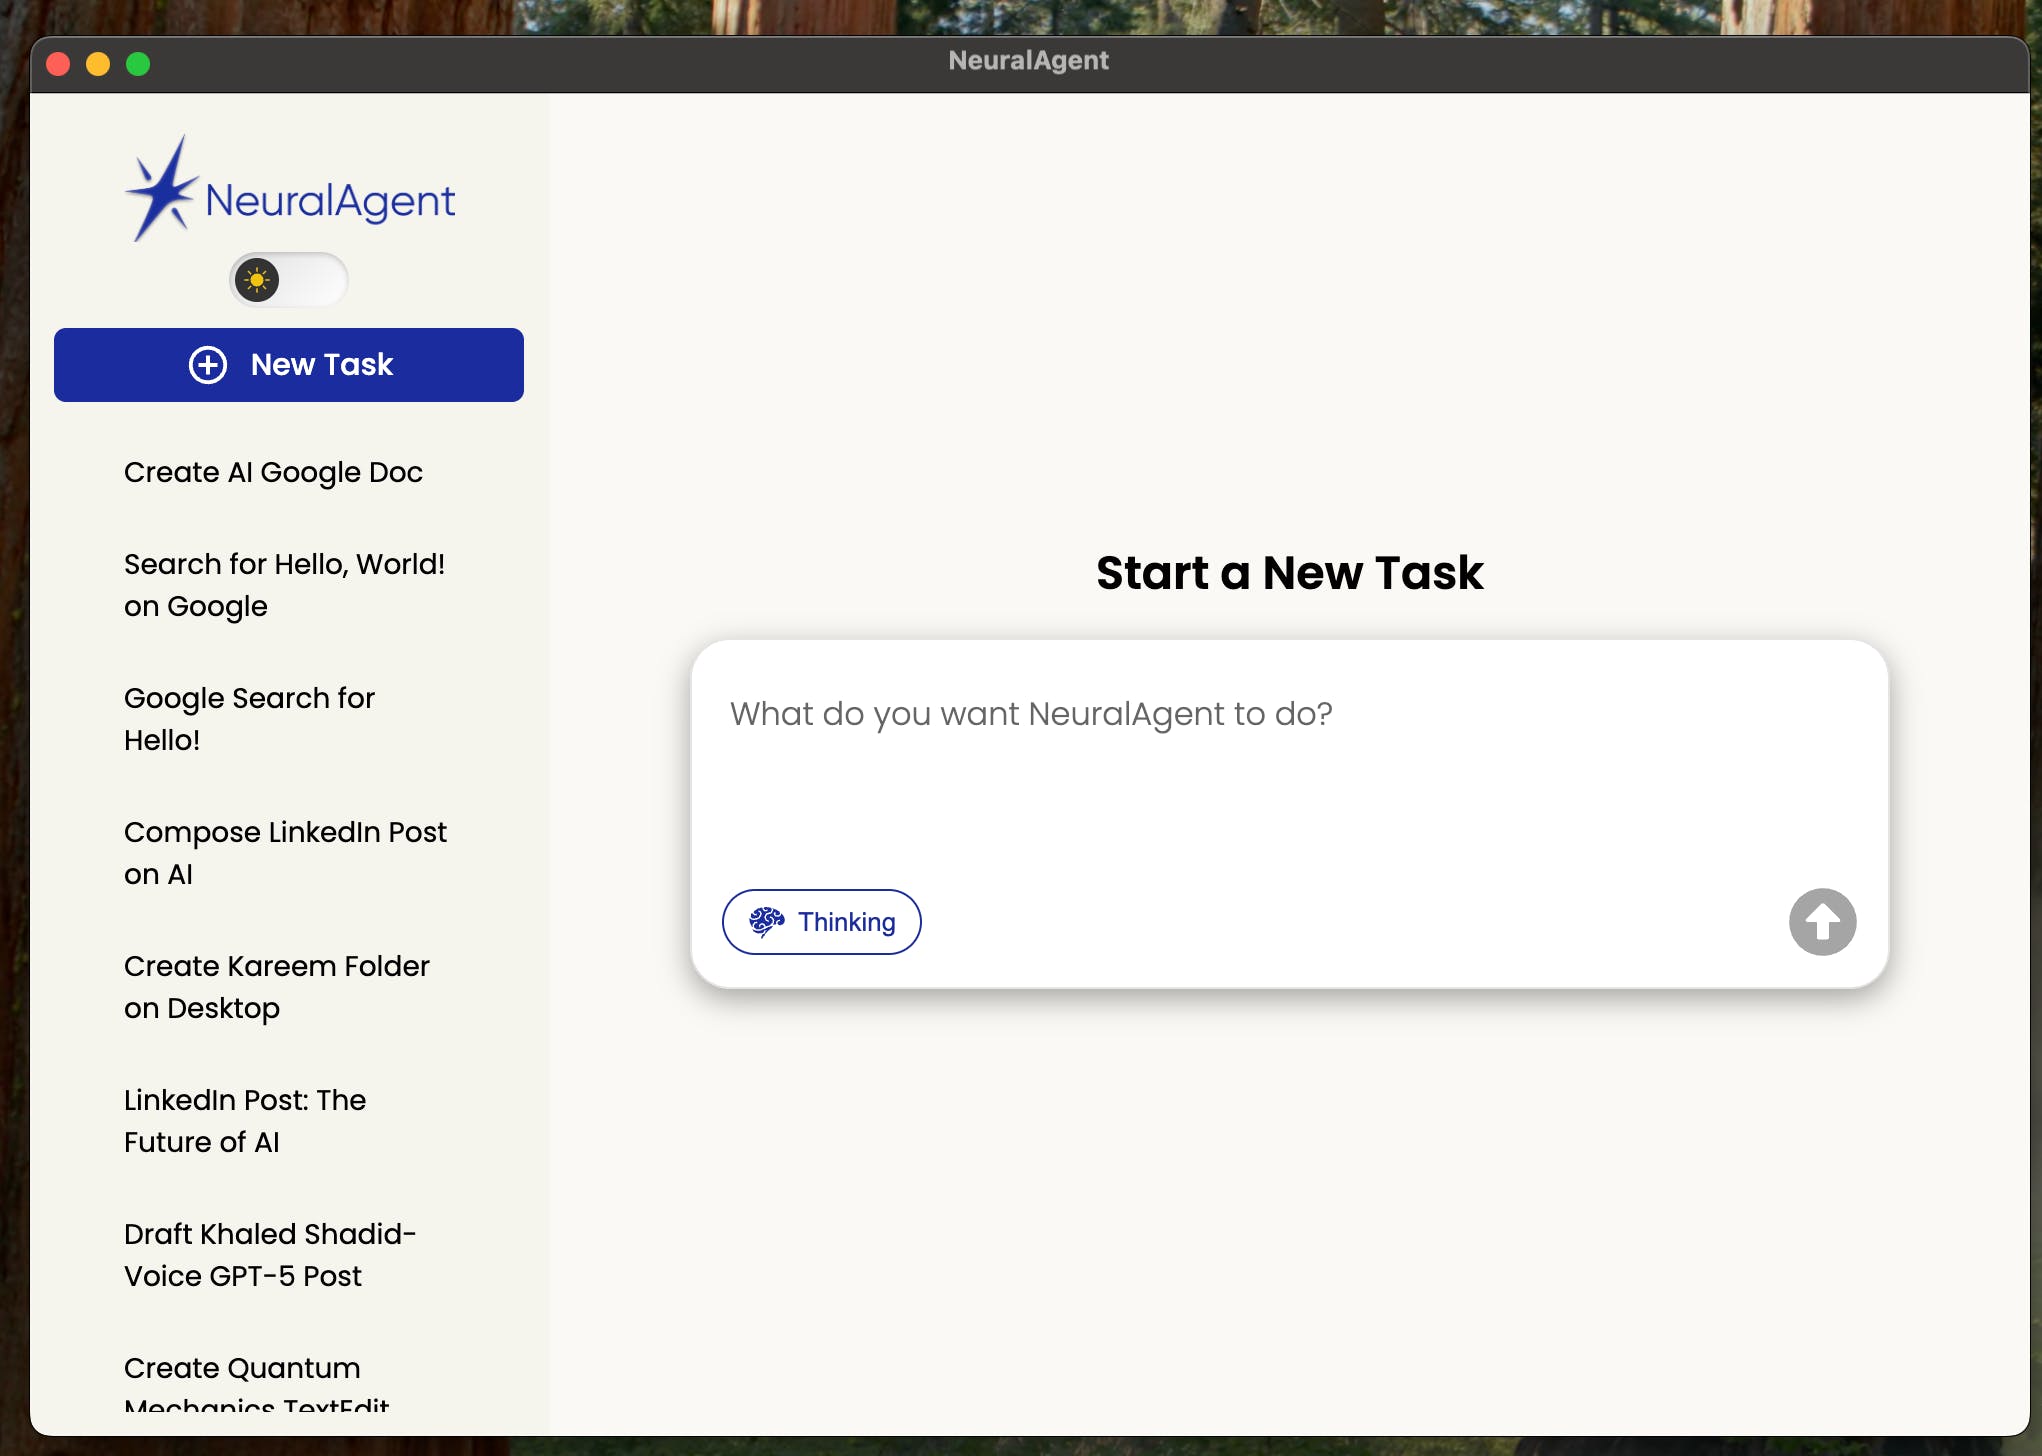Click the brain icon in Thinking button

click(x=767, y=921)
